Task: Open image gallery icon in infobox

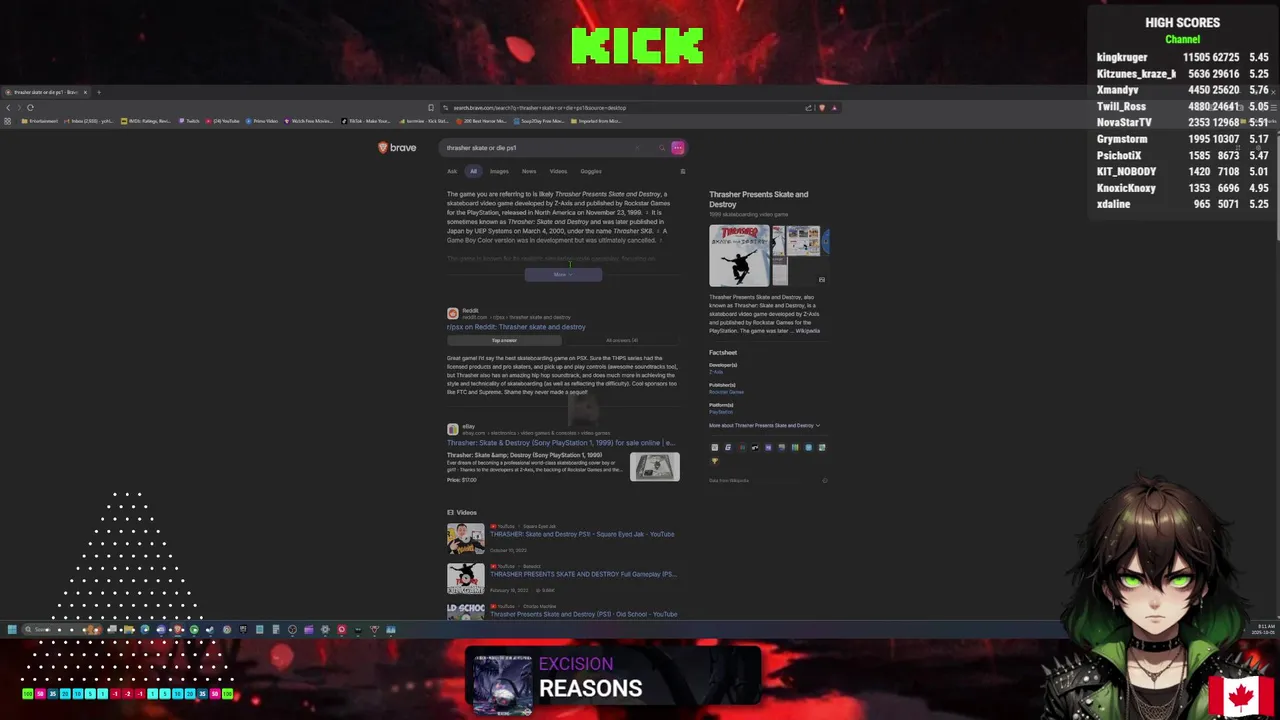Action: [822, 280]
